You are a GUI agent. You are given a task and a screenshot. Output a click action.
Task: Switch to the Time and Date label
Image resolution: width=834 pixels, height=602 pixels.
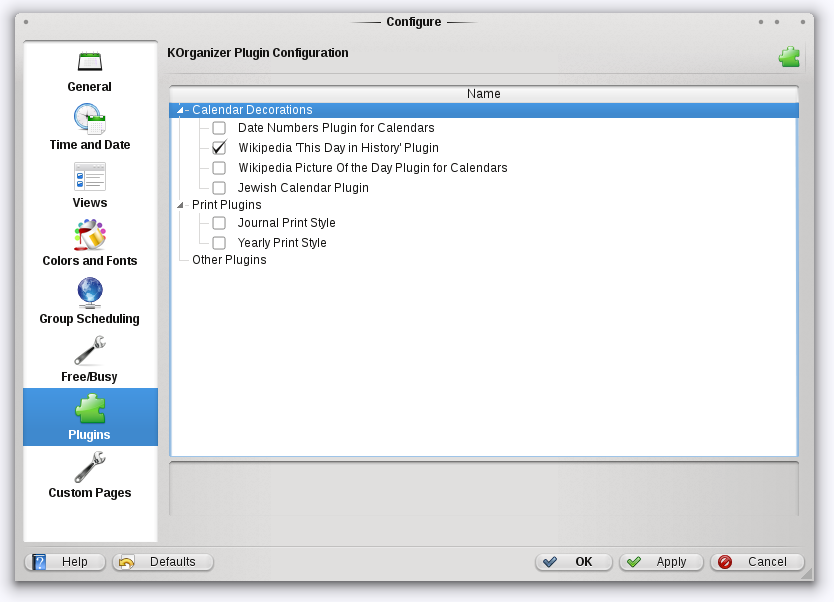(90, 145)
